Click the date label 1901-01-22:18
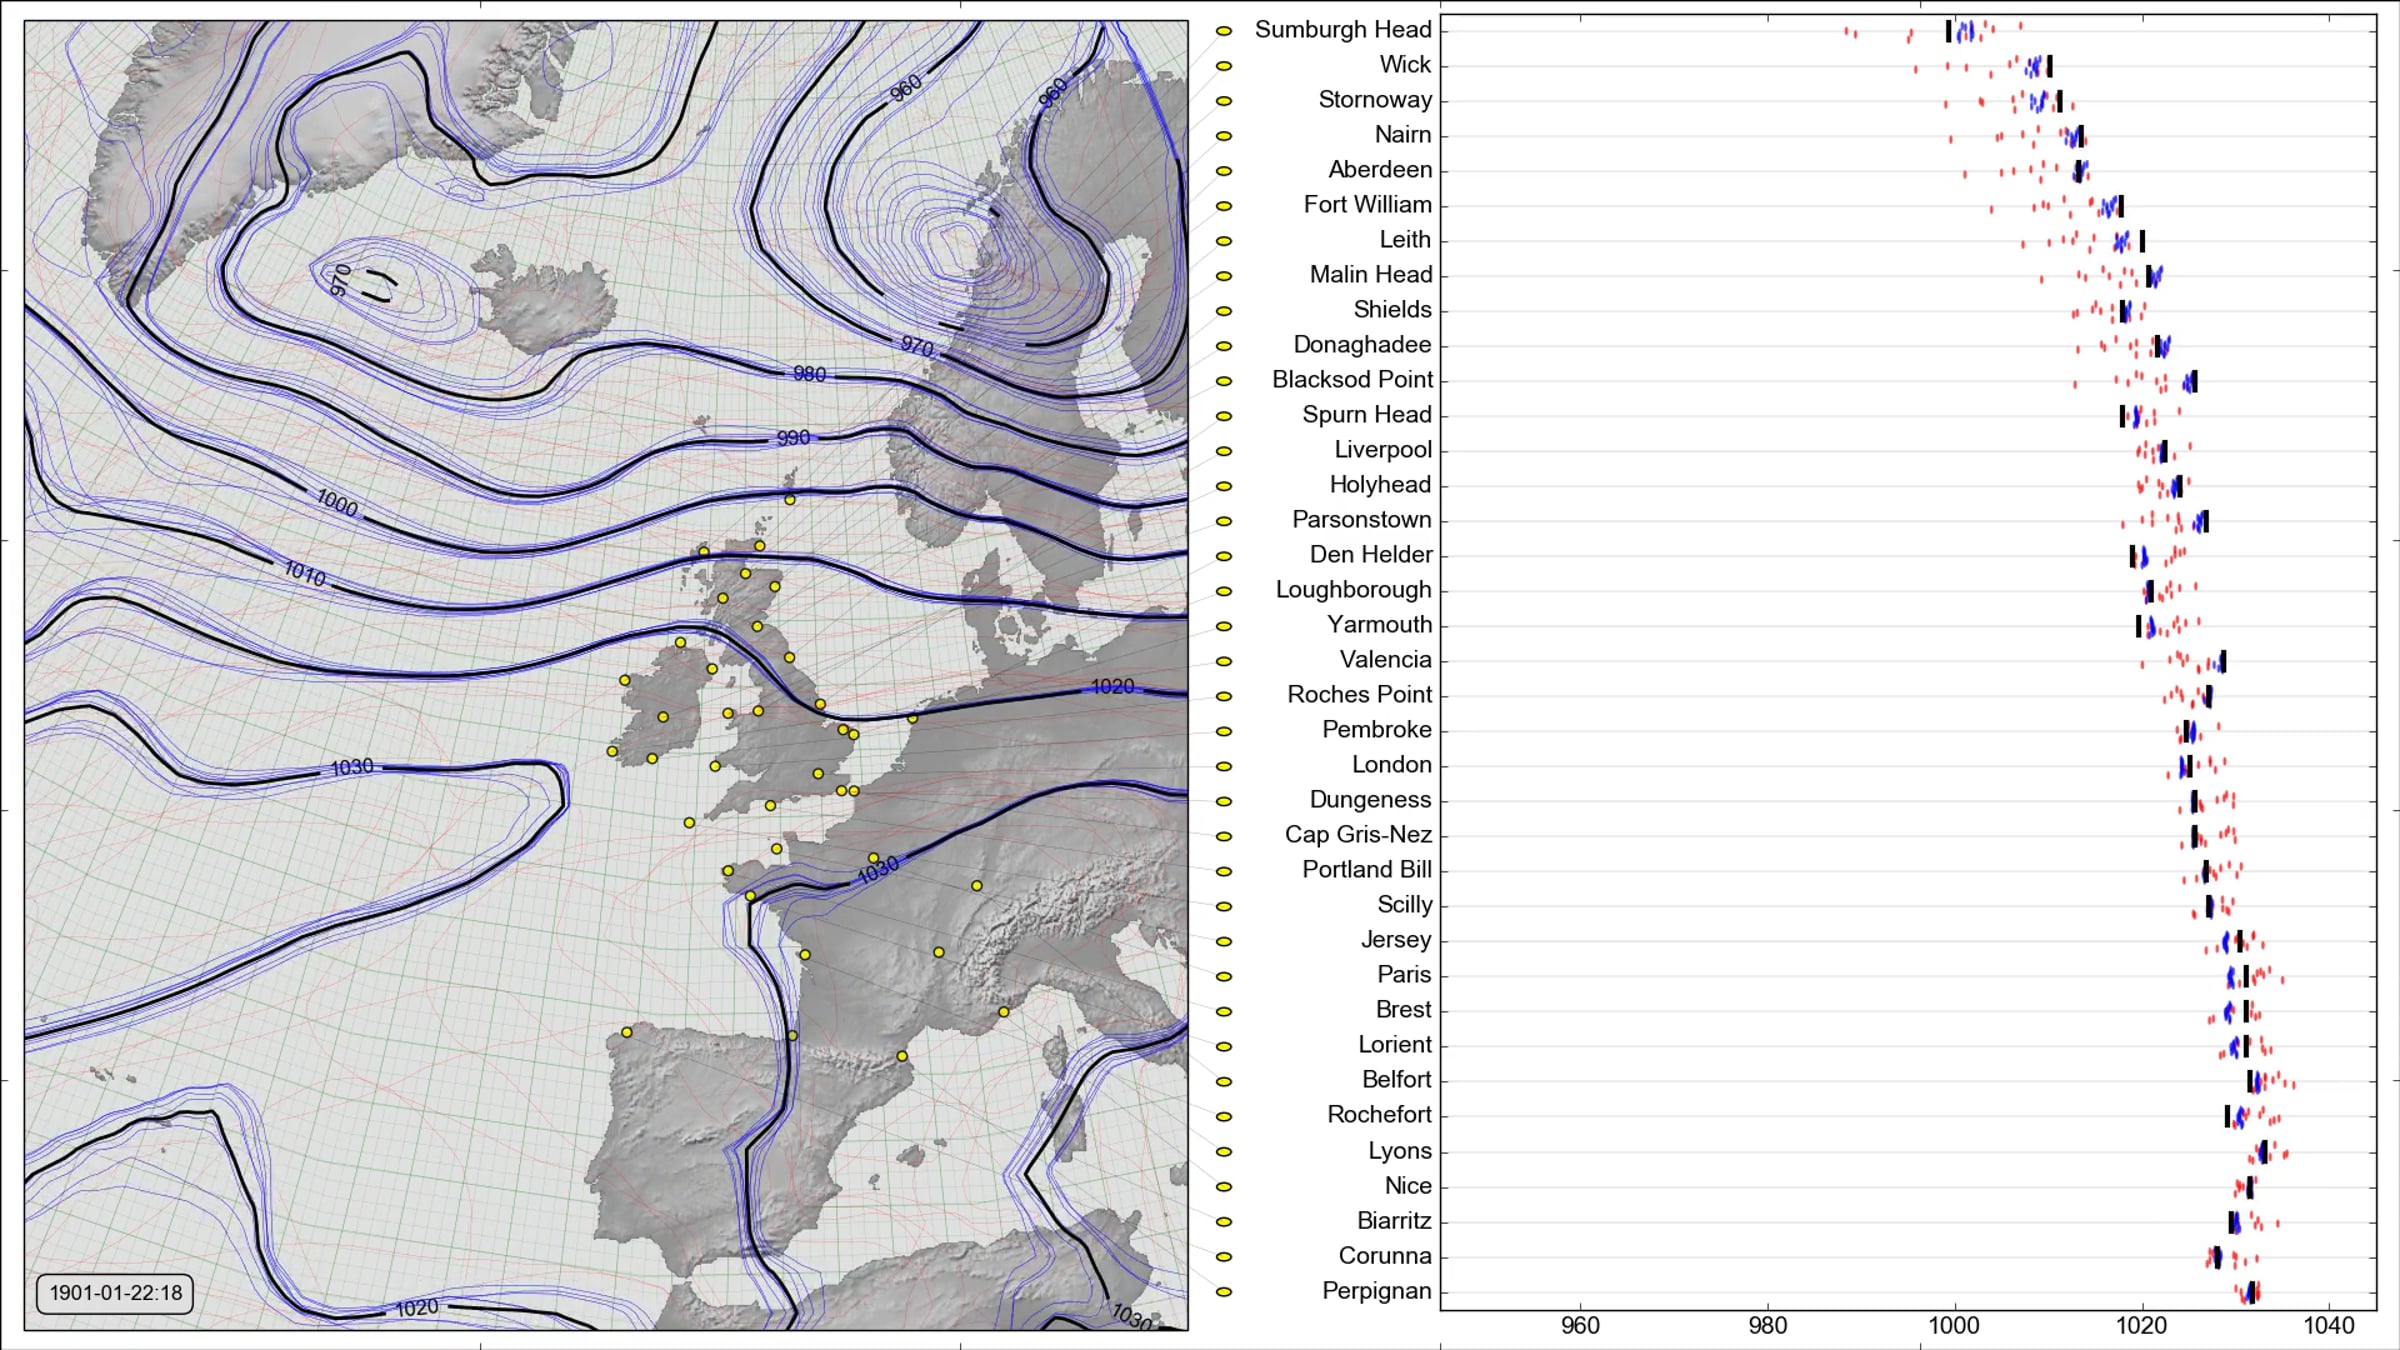2400x1350 pixels. pos(116,1292)
